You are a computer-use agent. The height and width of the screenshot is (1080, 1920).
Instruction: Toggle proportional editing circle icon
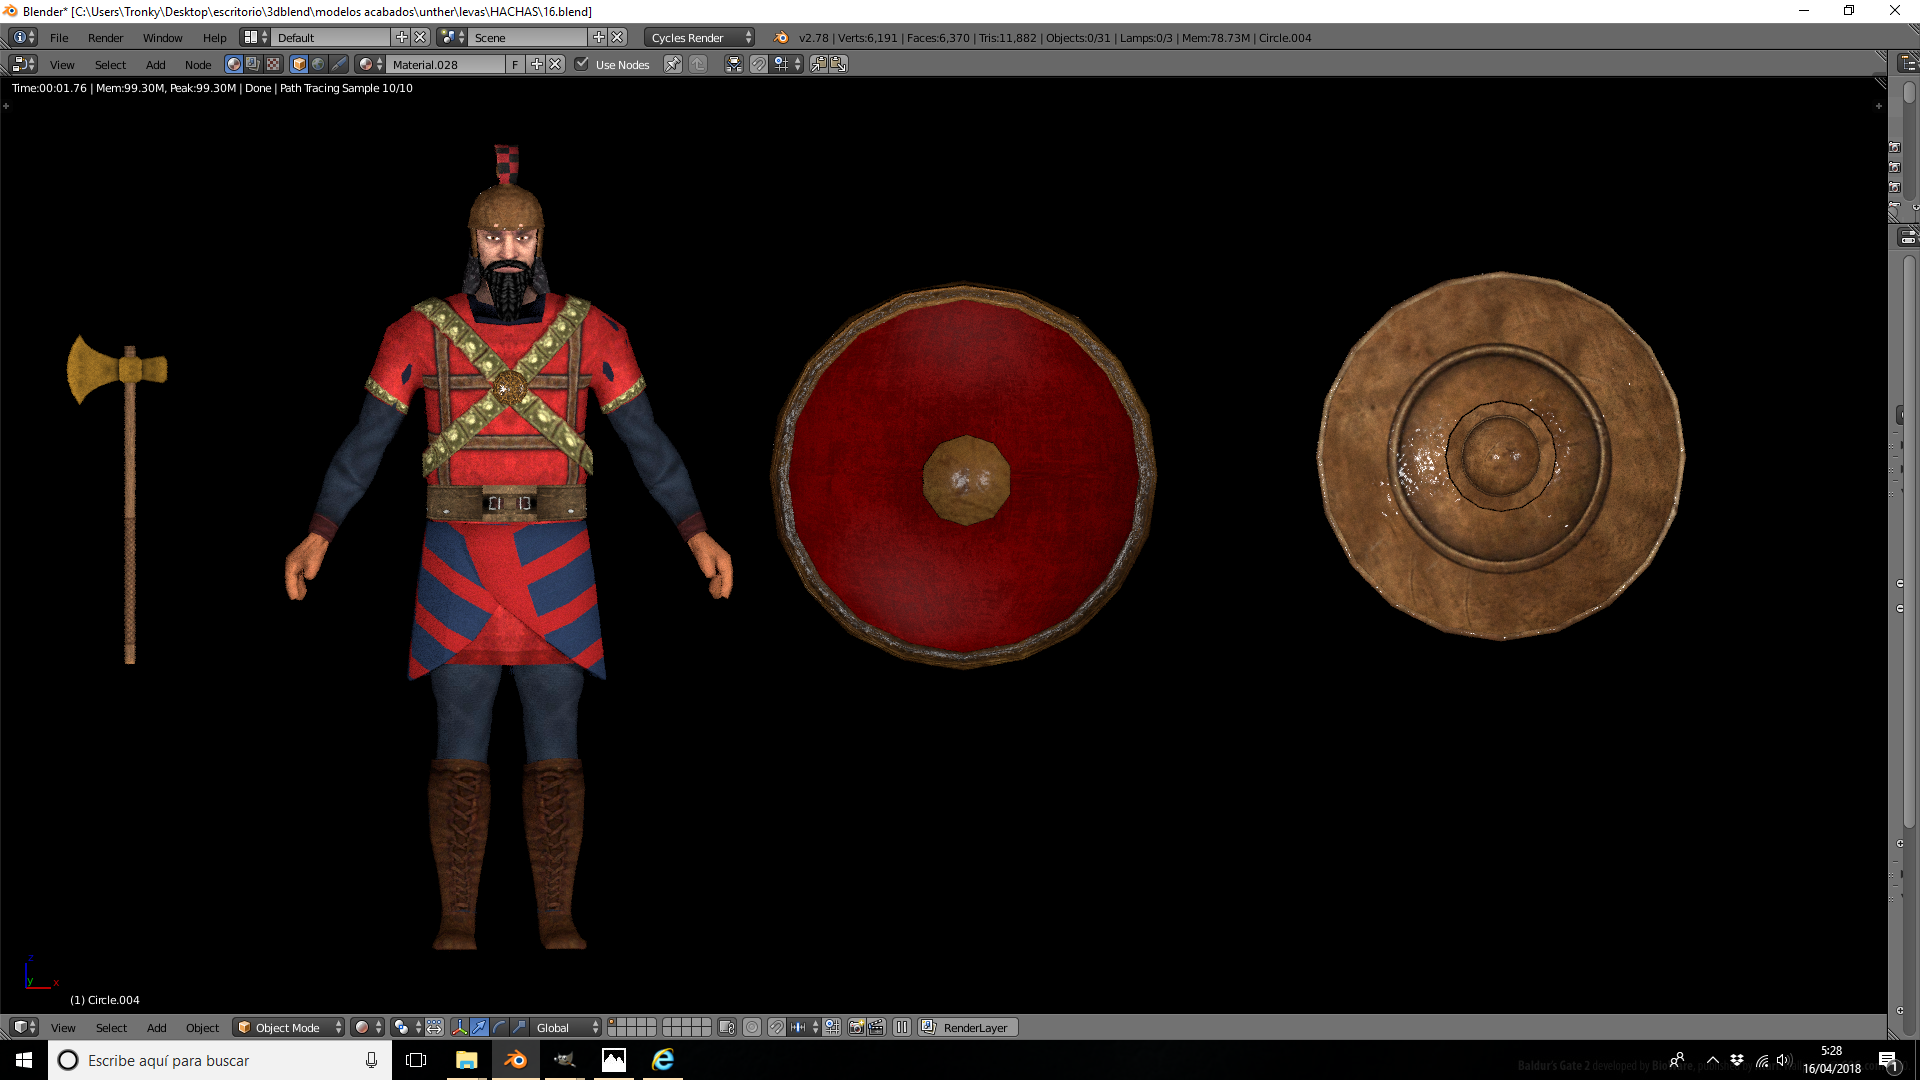[752, 1027]
